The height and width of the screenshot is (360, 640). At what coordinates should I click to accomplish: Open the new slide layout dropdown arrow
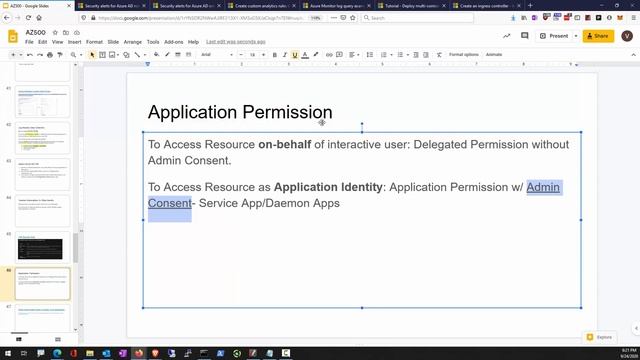pos(21,55)
